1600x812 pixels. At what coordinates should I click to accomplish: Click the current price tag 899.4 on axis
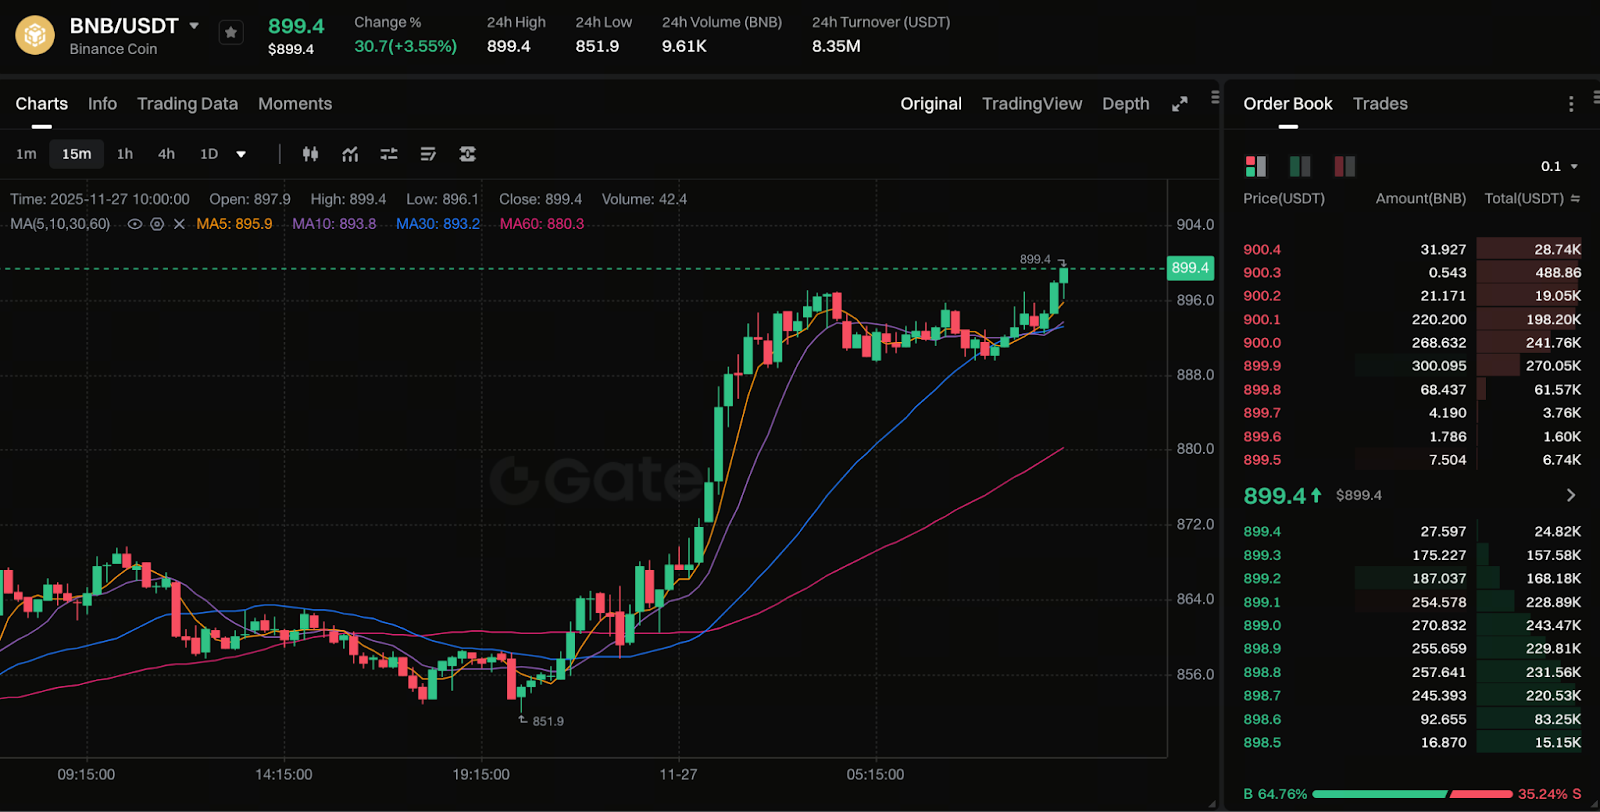(1190, 268)
